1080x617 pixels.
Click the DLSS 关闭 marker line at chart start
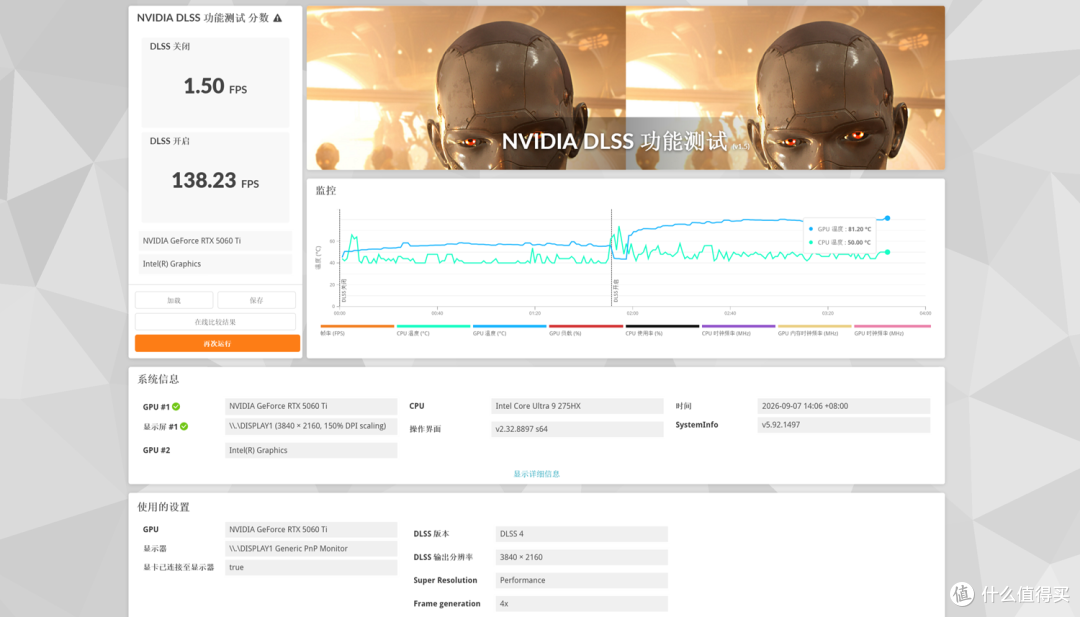[x=340, y=258]
